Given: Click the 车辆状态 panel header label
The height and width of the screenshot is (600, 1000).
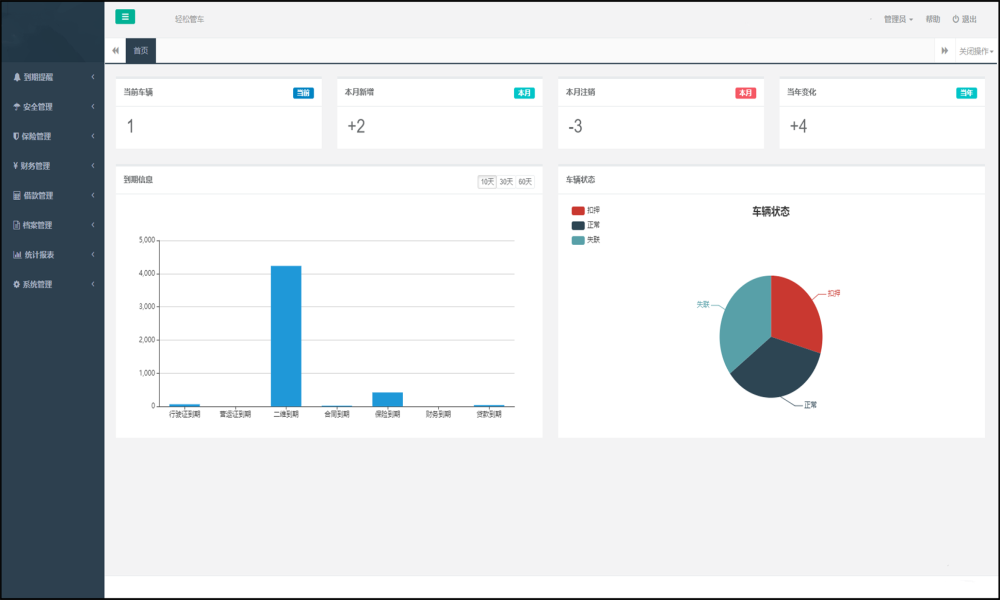Looking at the screenshot, I should 580,180.
